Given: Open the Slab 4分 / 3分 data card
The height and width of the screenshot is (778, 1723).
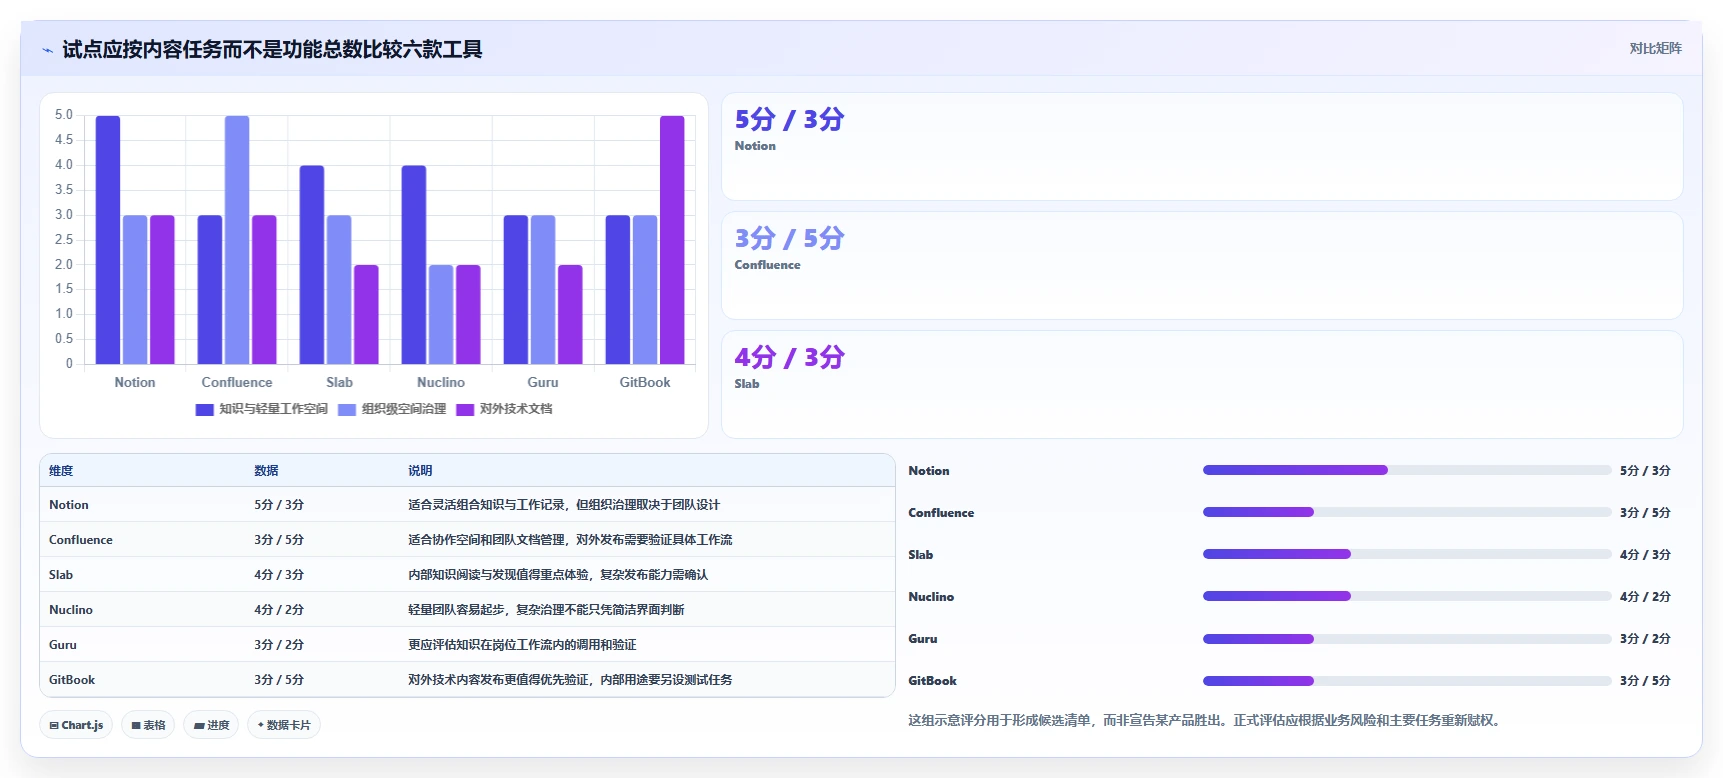Looking at the screenshot, I should pyautogui.click(x=1202, y=385).
